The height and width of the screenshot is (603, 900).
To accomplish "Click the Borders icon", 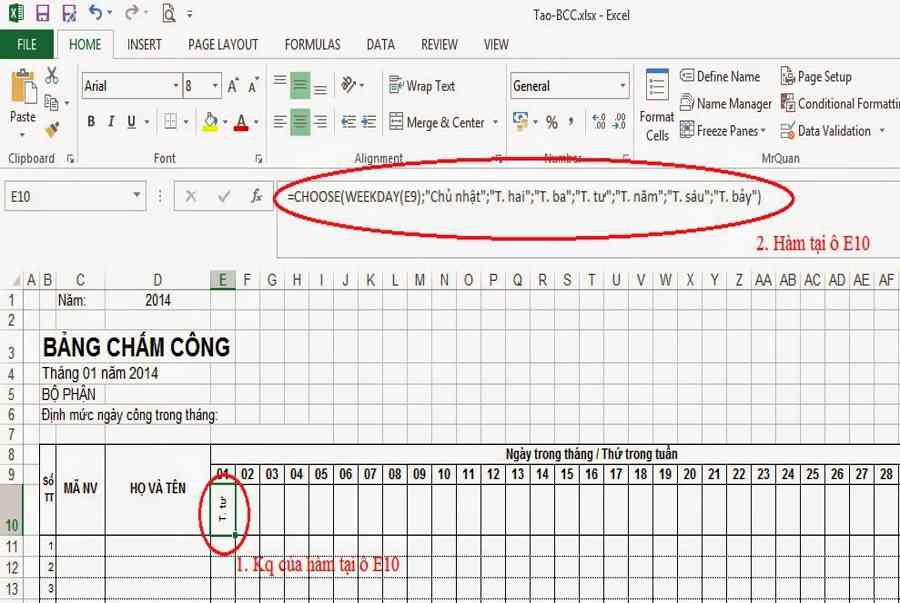I will [x=170, y=122].
